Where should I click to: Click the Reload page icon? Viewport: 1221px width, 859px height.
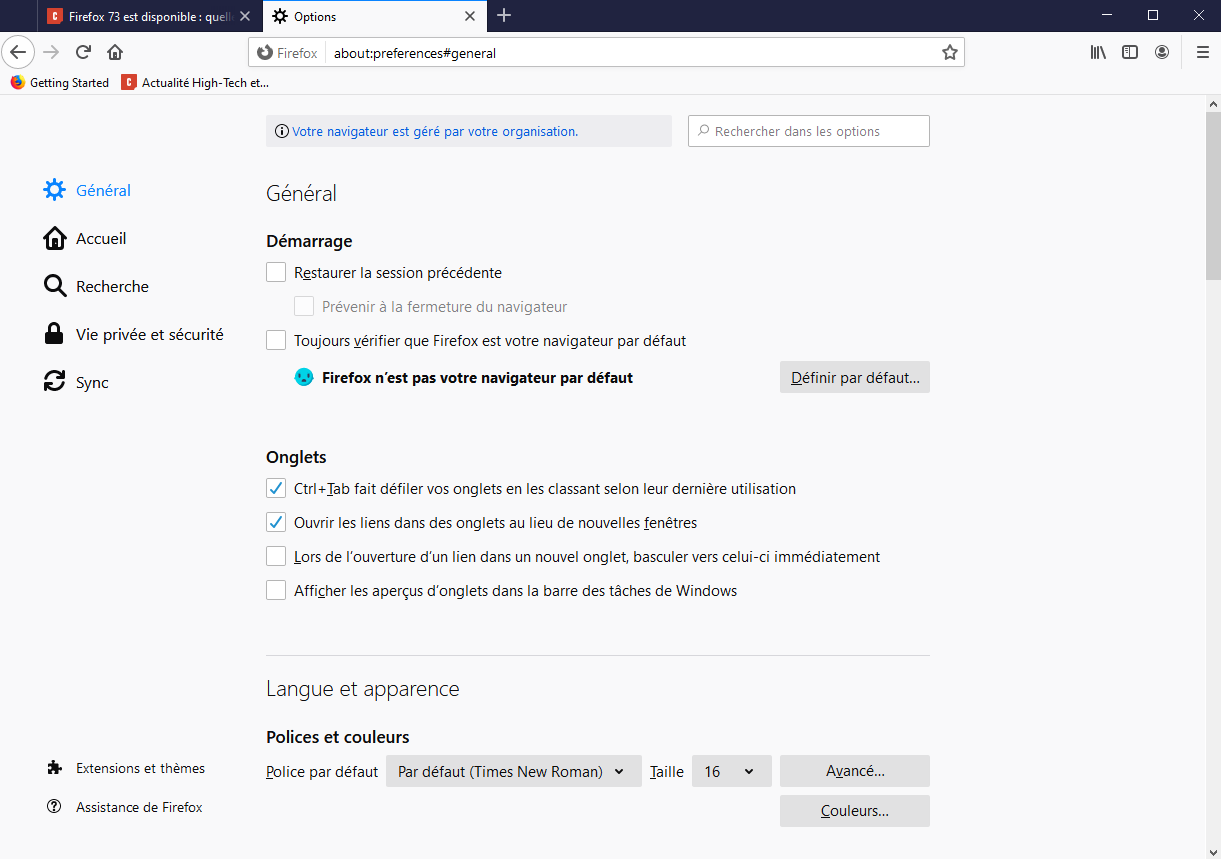coord(84,52)
